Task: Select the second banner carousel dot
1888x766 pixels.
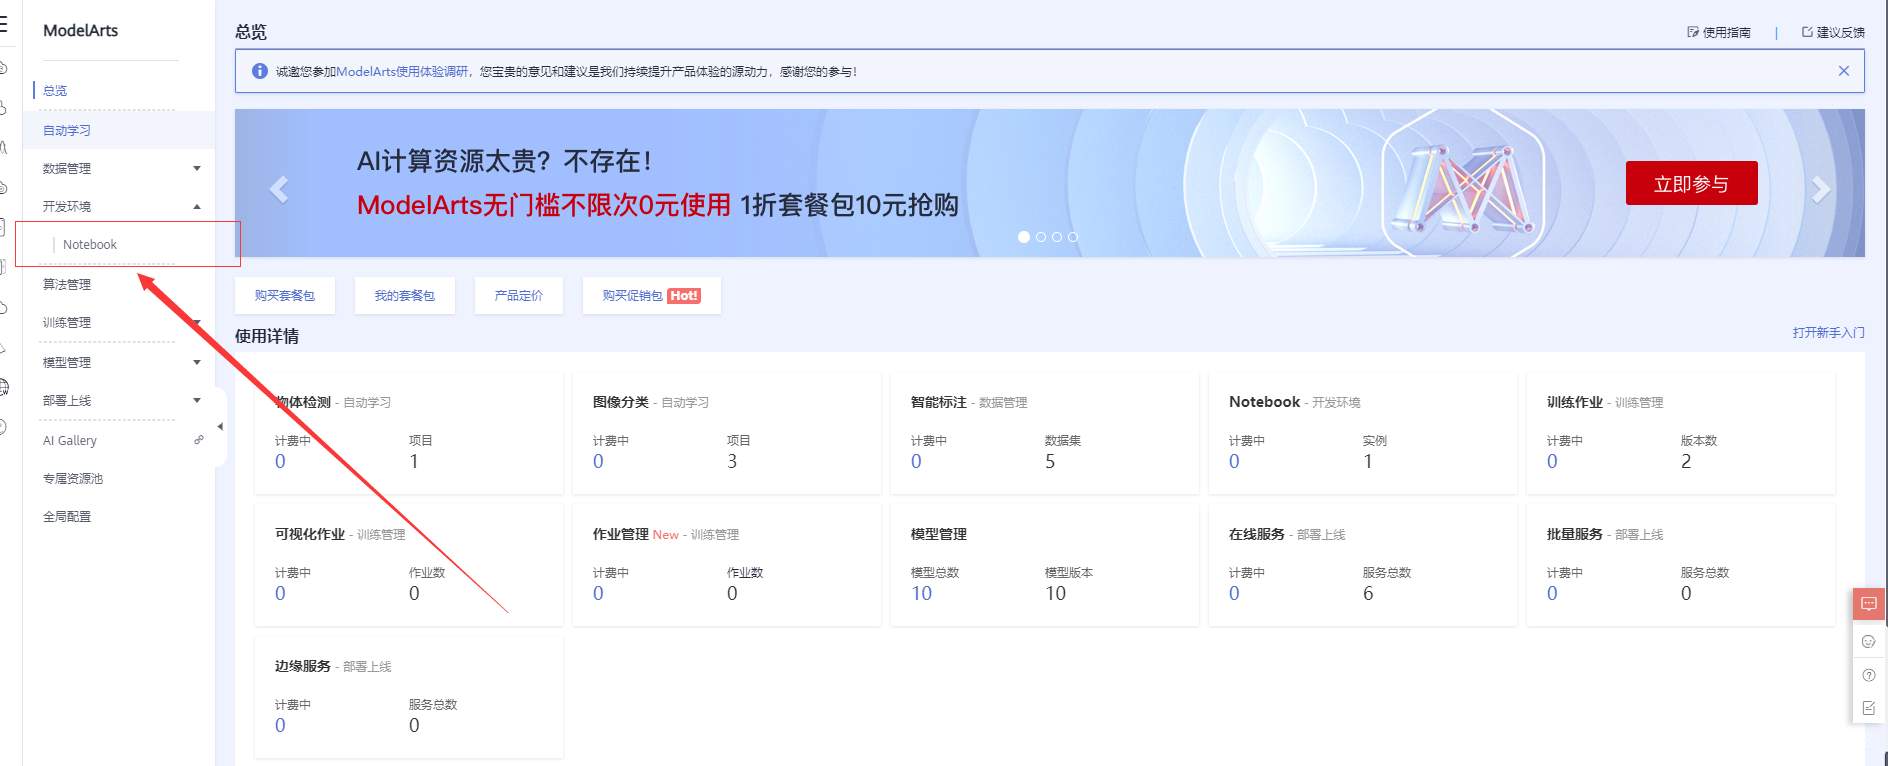Action: (x=1041, y=237)
